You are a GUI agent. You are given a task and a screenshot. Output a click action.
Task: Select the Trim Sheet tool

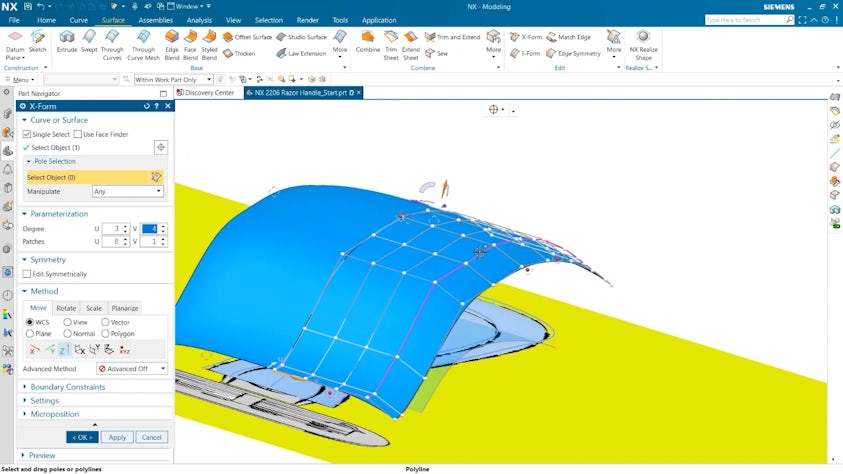391,45
